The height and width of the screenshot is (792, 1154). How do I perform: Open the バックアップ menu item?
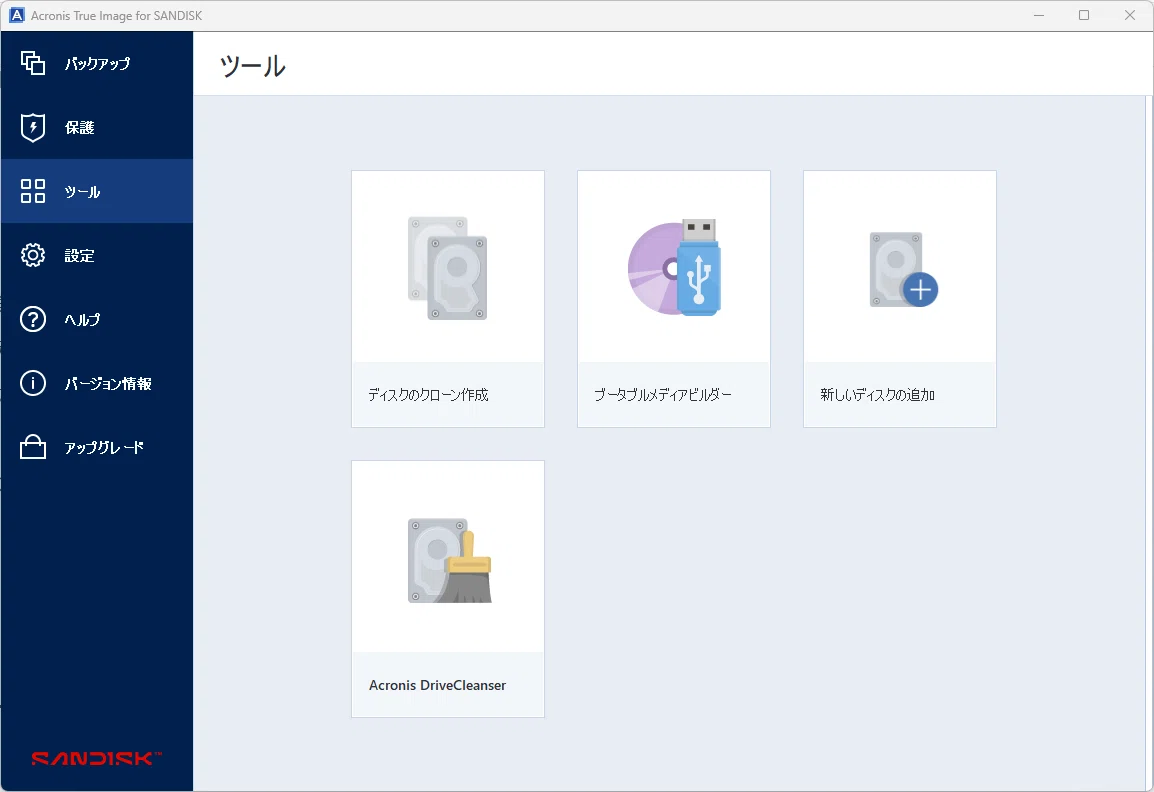97,63
